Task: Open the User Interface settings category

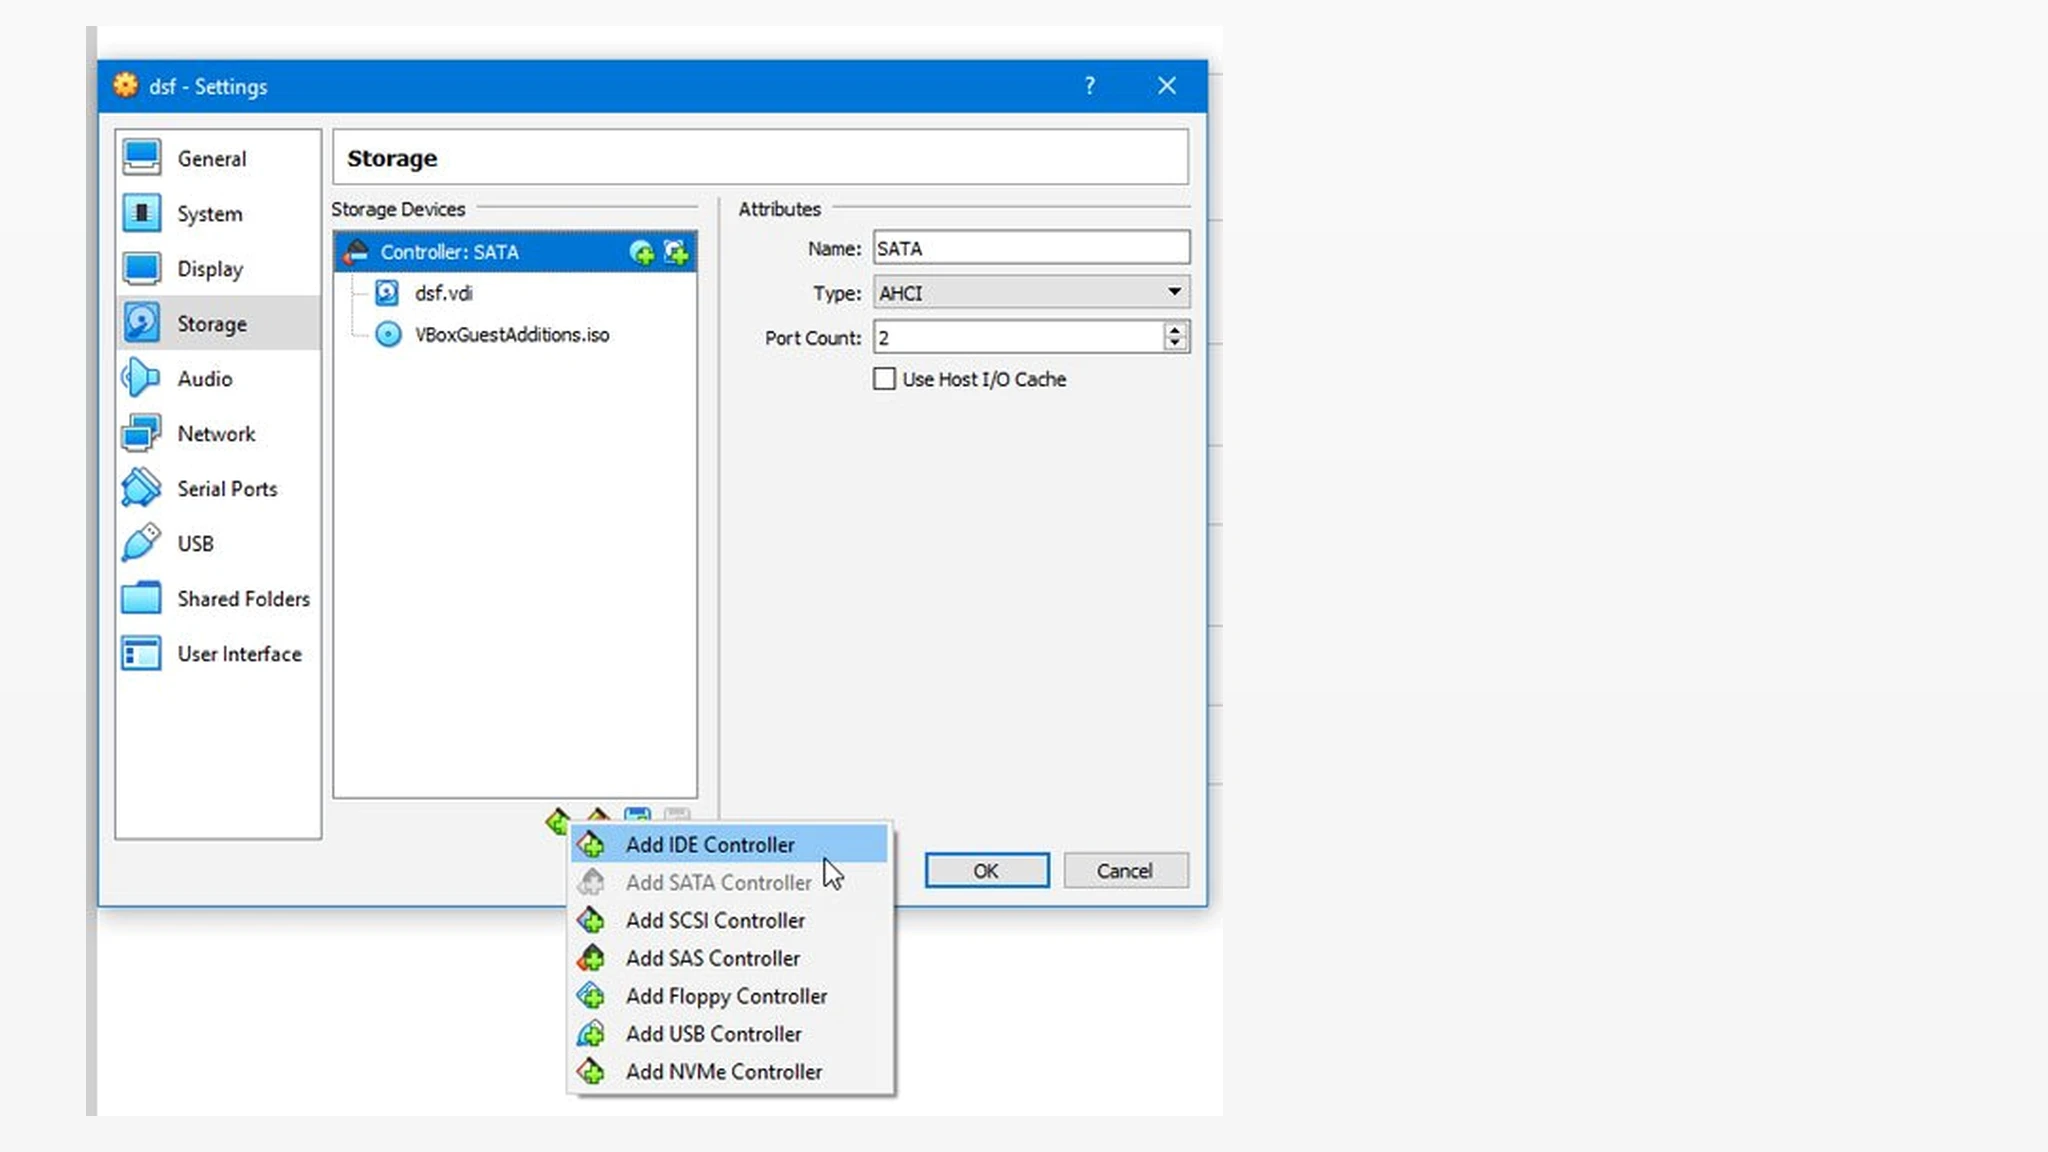Action: 218,653
